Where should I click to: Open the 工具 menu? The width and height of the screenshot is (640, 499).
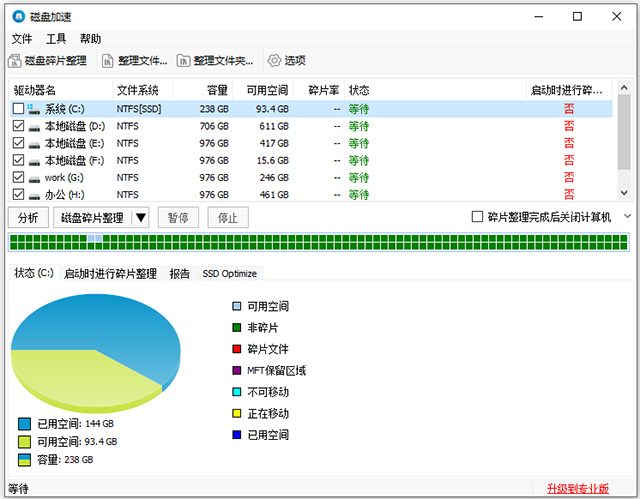tap(56, 39)
